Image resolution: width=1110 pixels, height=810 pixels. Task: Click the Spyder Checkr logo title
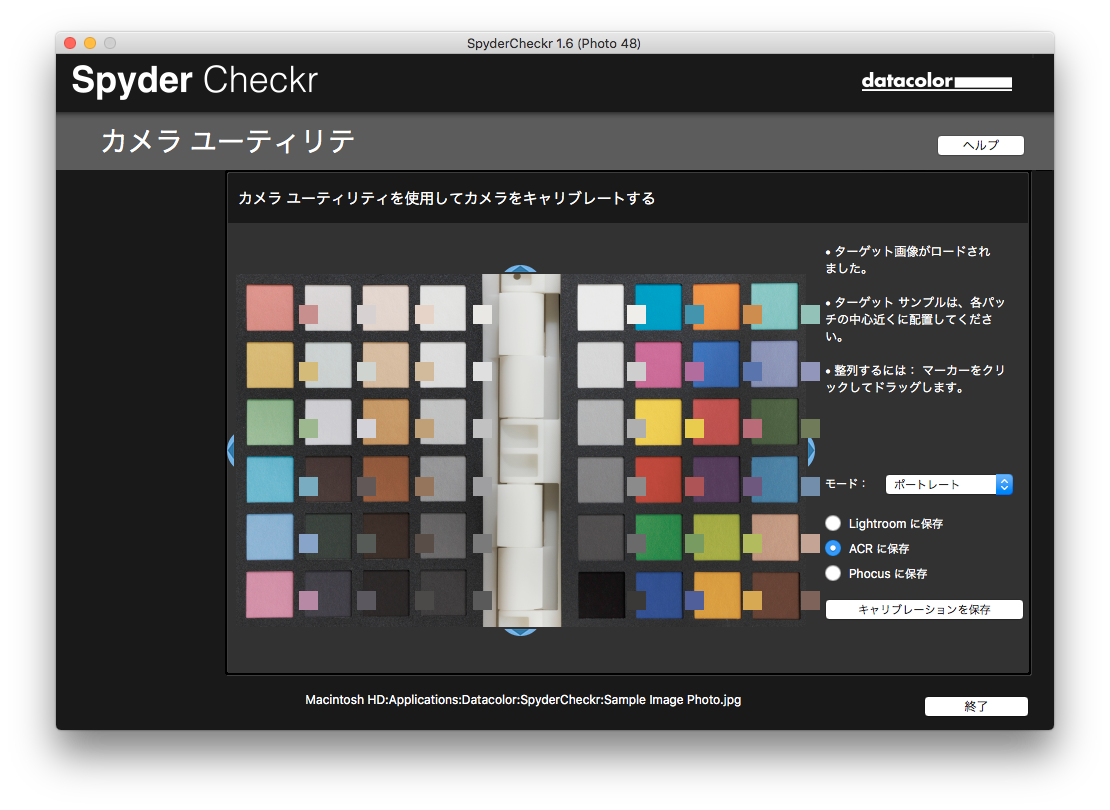coord(194,81)
